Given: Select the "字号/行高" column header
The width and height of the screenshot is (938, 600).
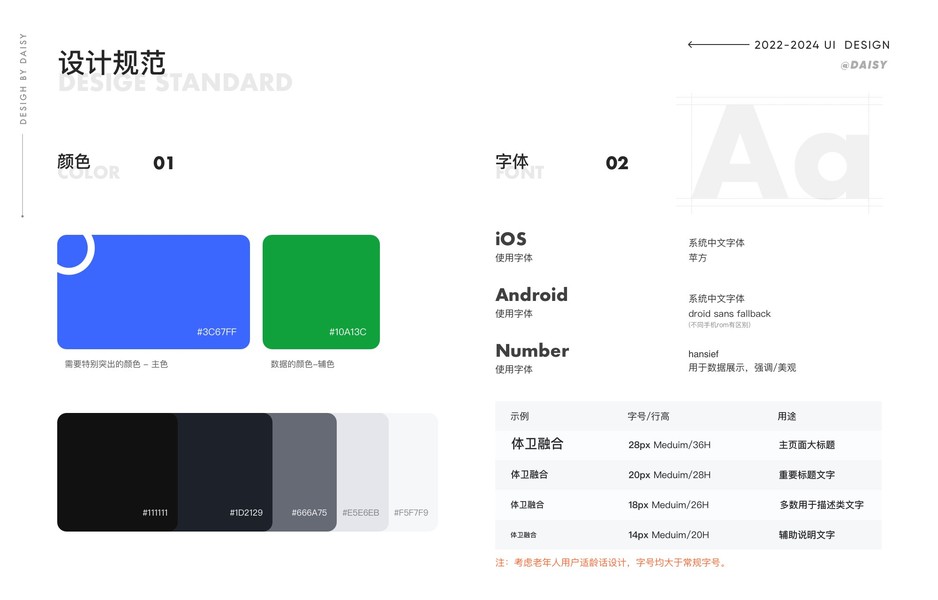Looking at the screenshot, I should pyautogui.click(x=648, y=416).
